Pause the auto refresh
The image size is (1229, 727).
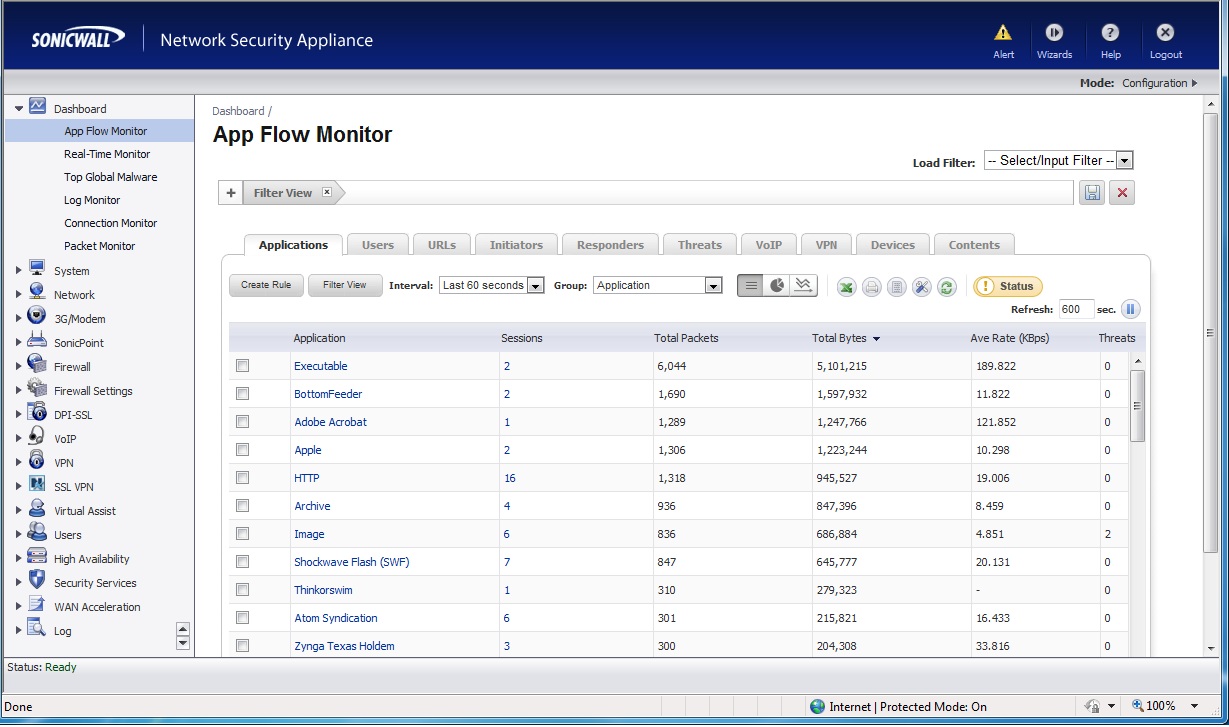coord(1130,310)
